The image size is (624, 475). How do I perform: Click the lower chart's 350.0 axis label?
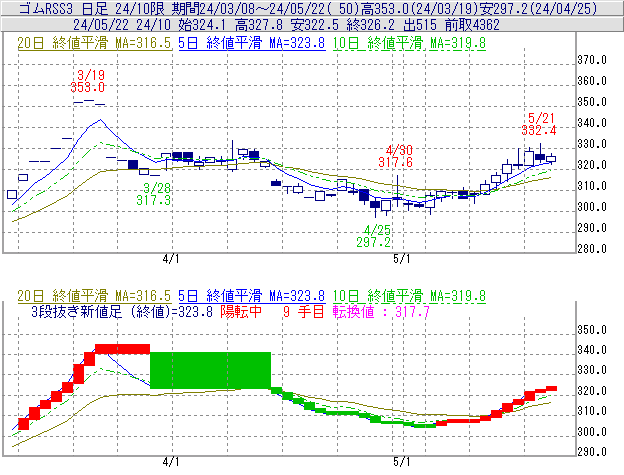click(x=592, y=330)
